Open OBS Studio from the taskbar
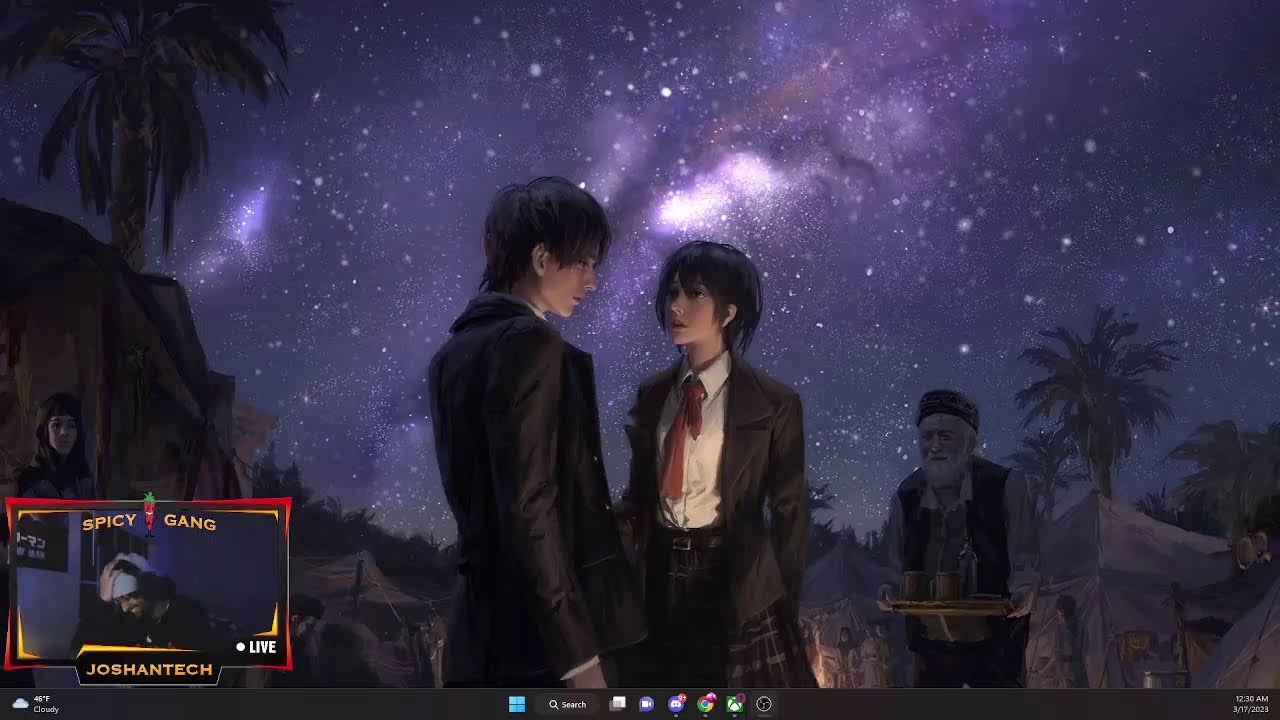The width and height of the screenshot is (1280, 720). coord(764,704)
